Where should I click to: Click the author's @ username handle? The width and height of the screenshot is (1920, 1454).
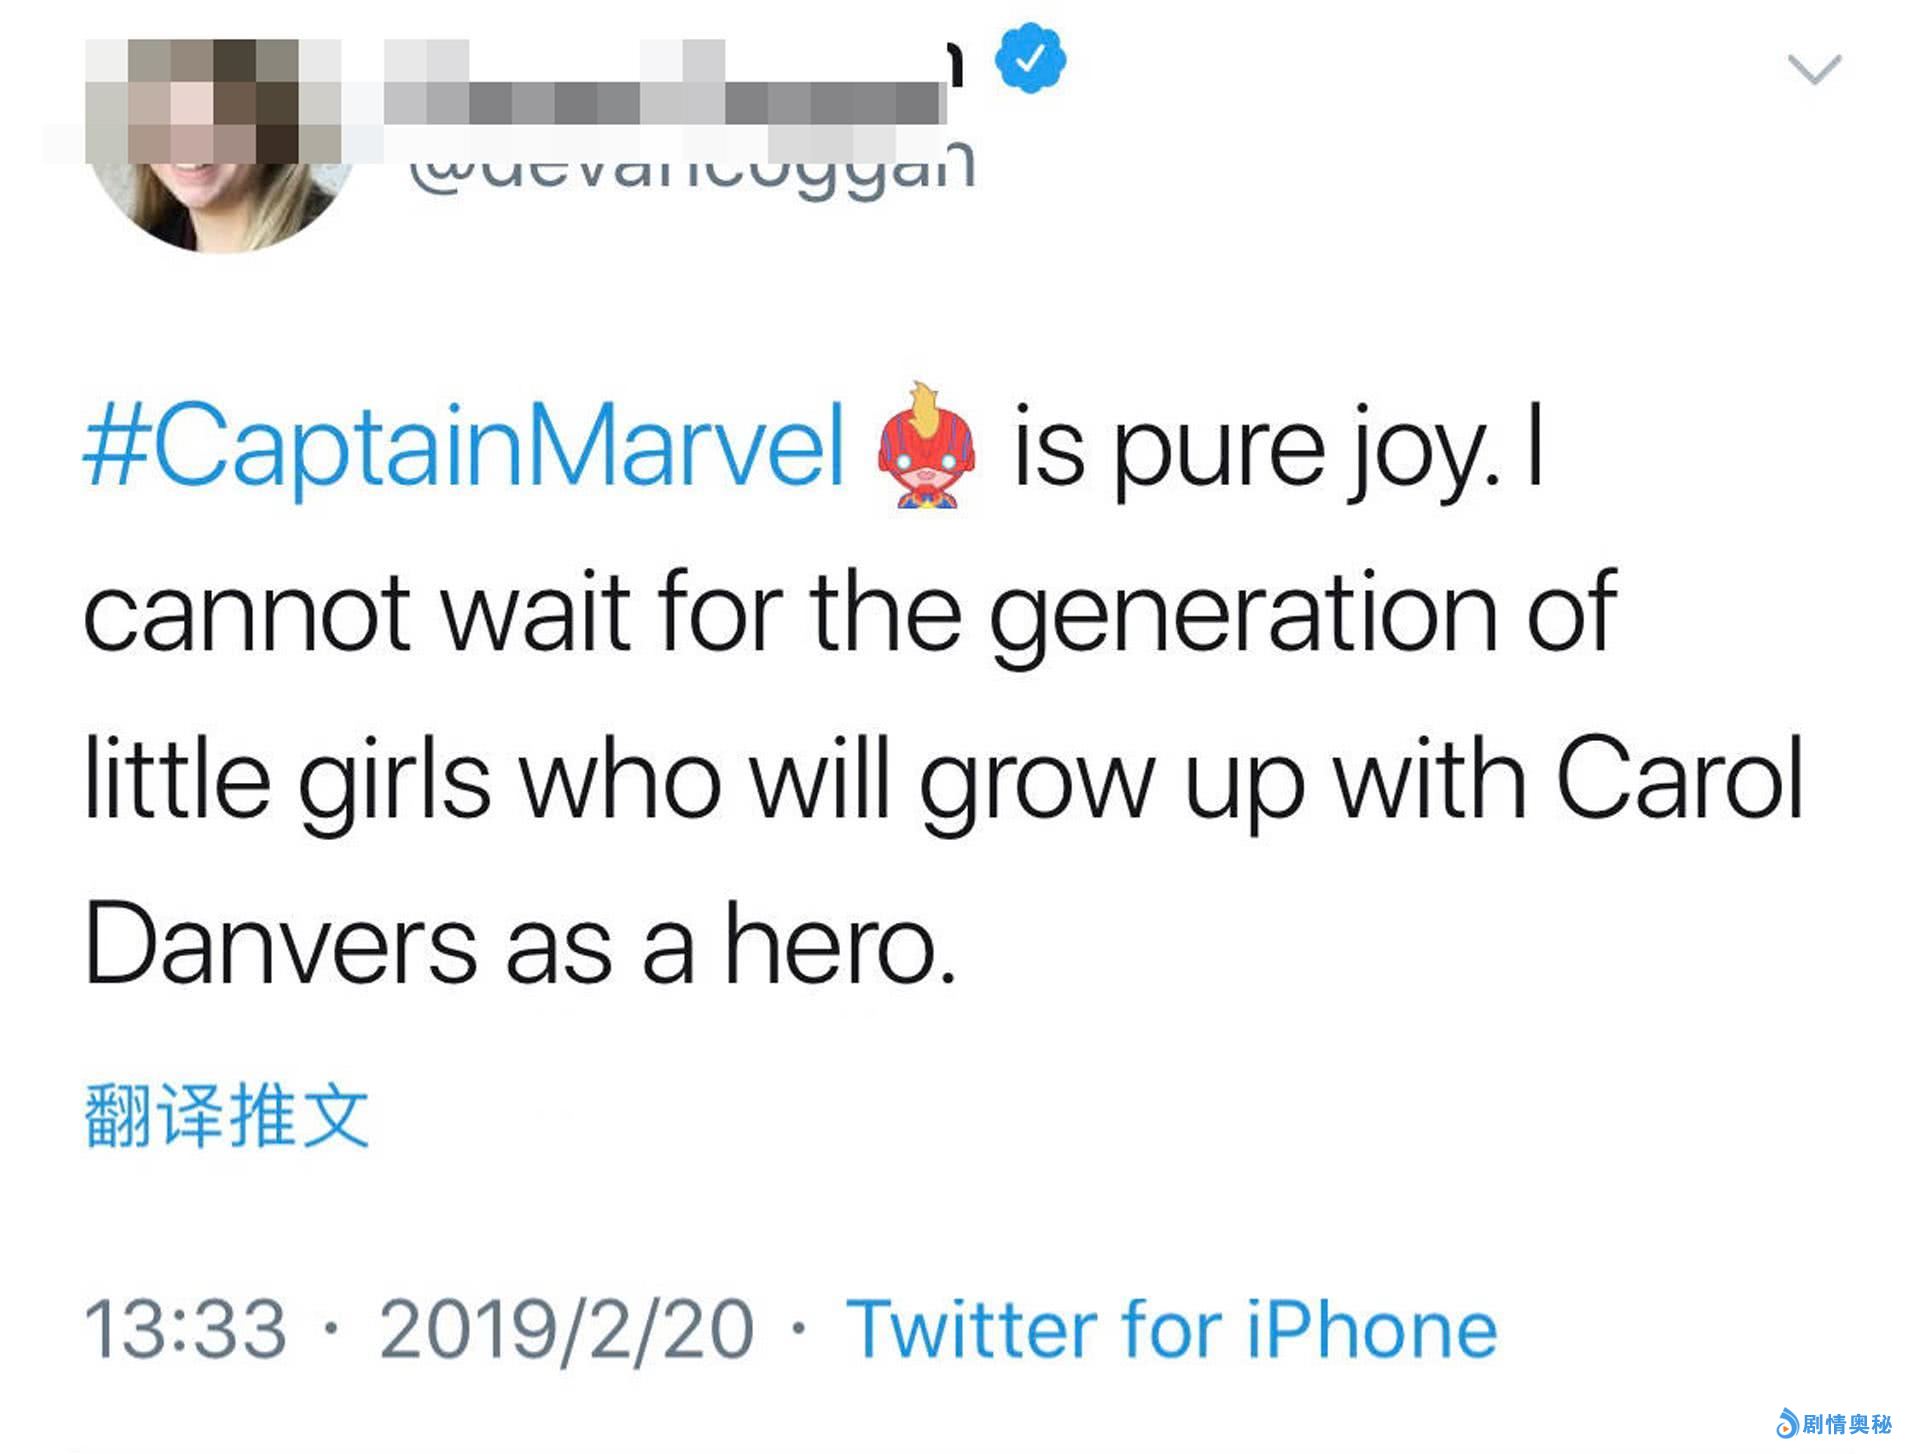pyautogui.click(x=692, y=170)
